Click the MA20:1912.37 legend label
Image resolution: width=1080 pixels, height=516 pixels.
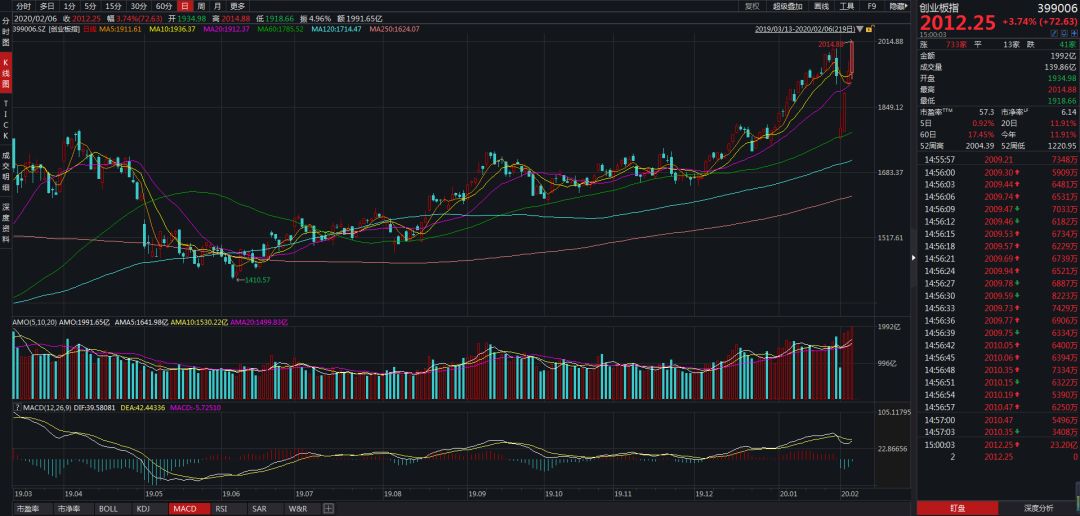(227, 30)
